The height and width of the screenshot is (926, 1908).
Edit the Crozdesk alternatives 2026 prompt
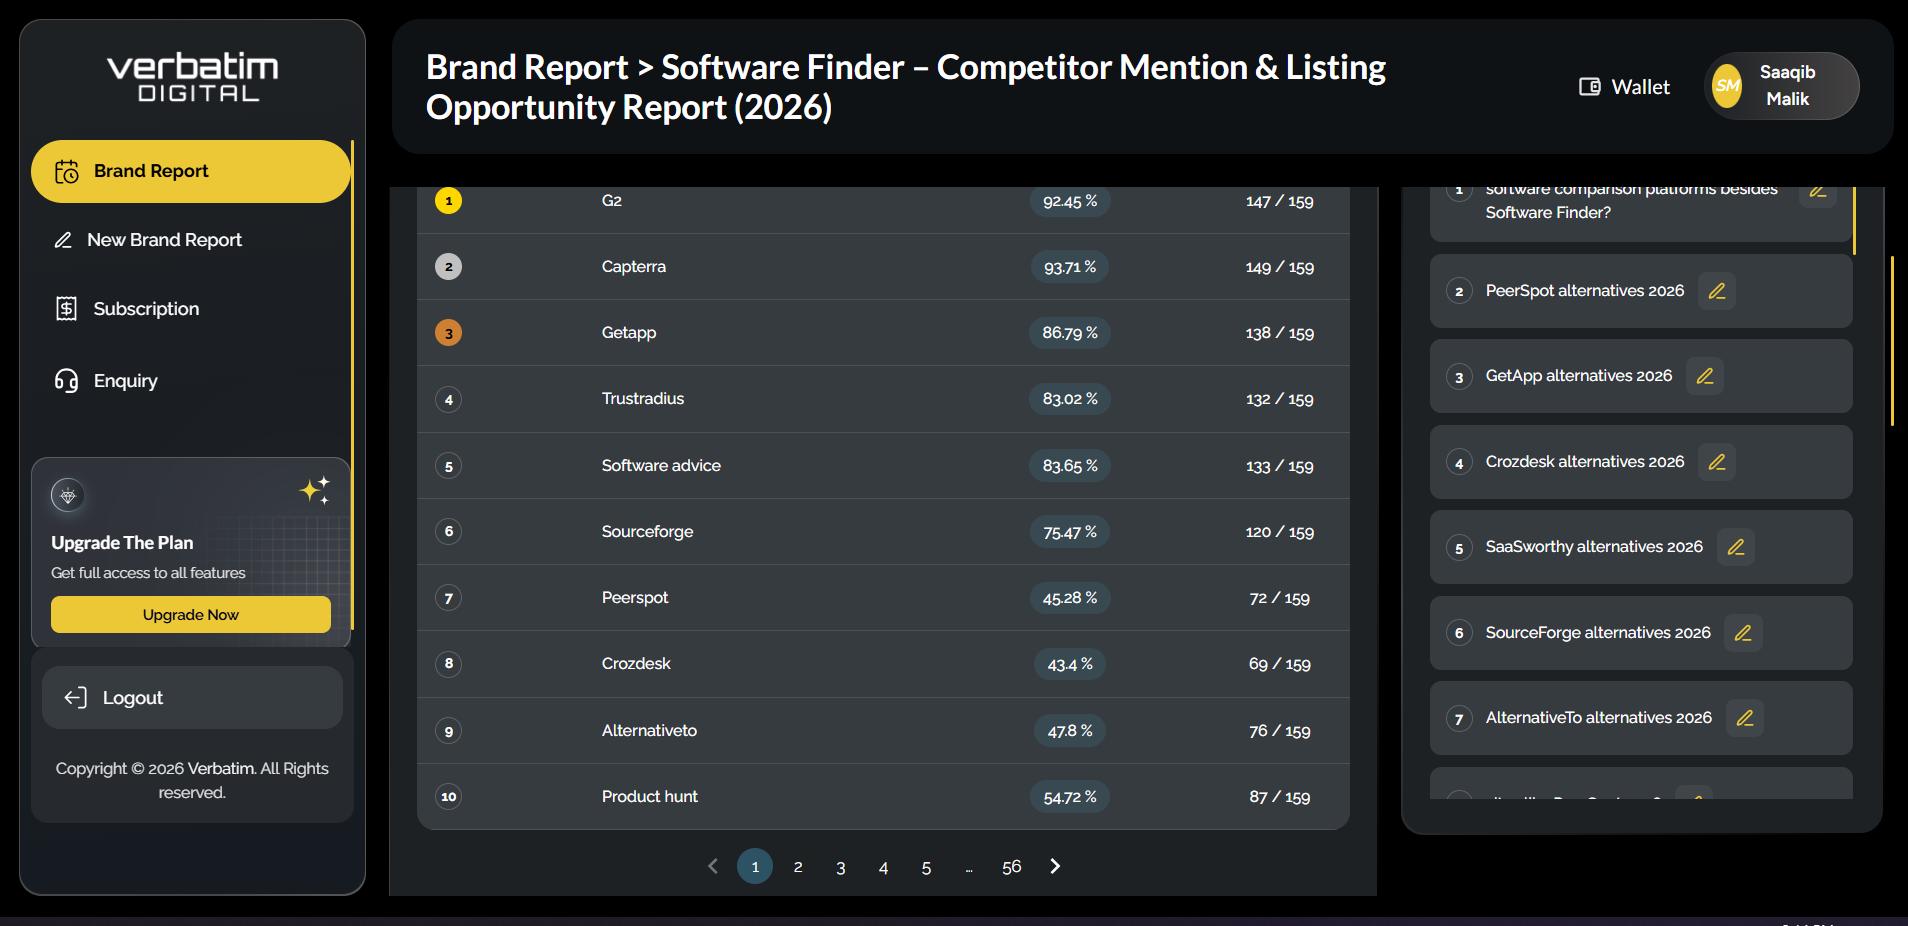click(x=1717, y=462)
